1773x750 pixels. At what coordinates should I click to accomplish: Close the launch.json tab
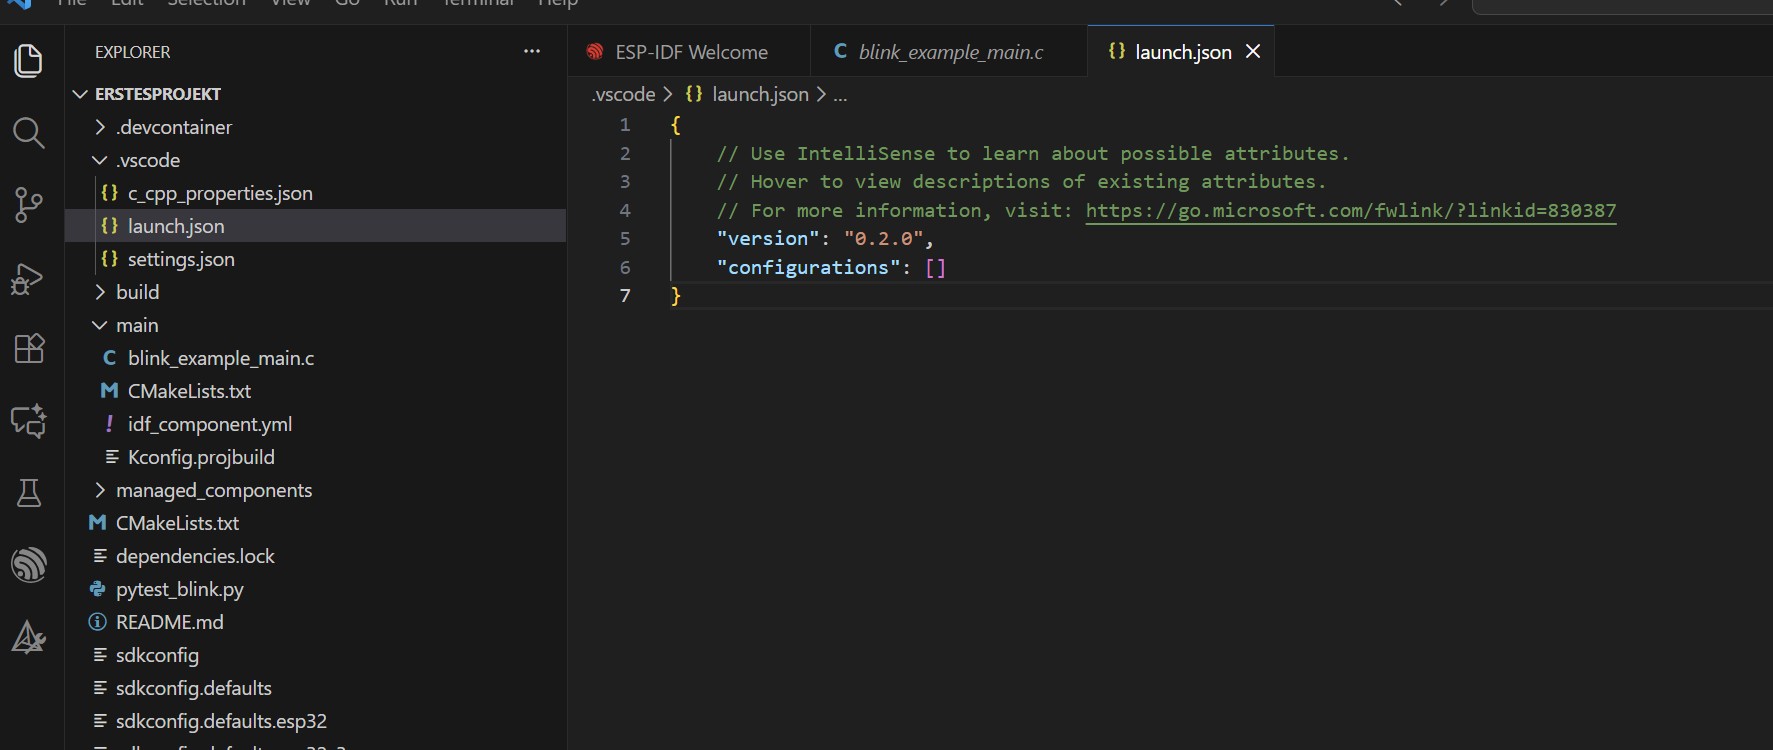pyautogui.click(x=1253, y=51)
